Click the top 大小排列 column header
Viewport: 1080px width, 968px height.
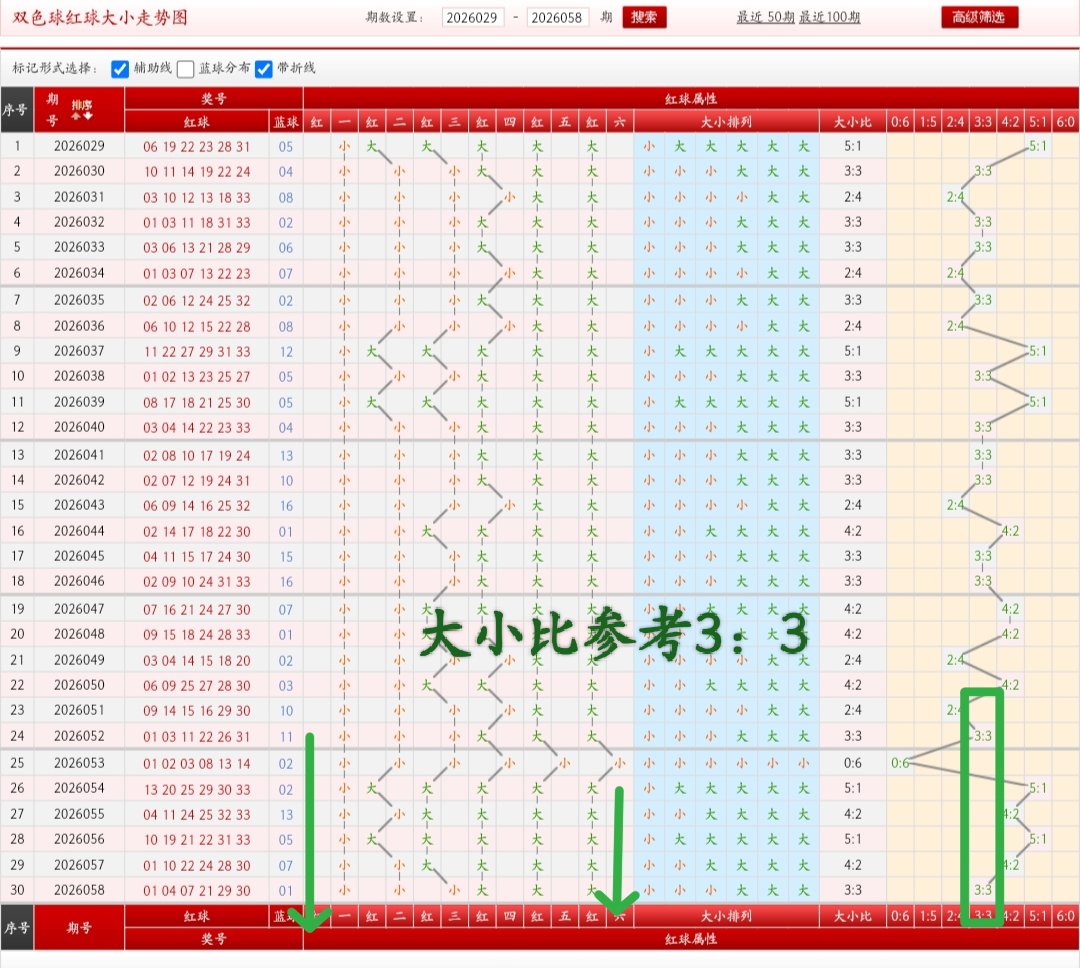727,122
